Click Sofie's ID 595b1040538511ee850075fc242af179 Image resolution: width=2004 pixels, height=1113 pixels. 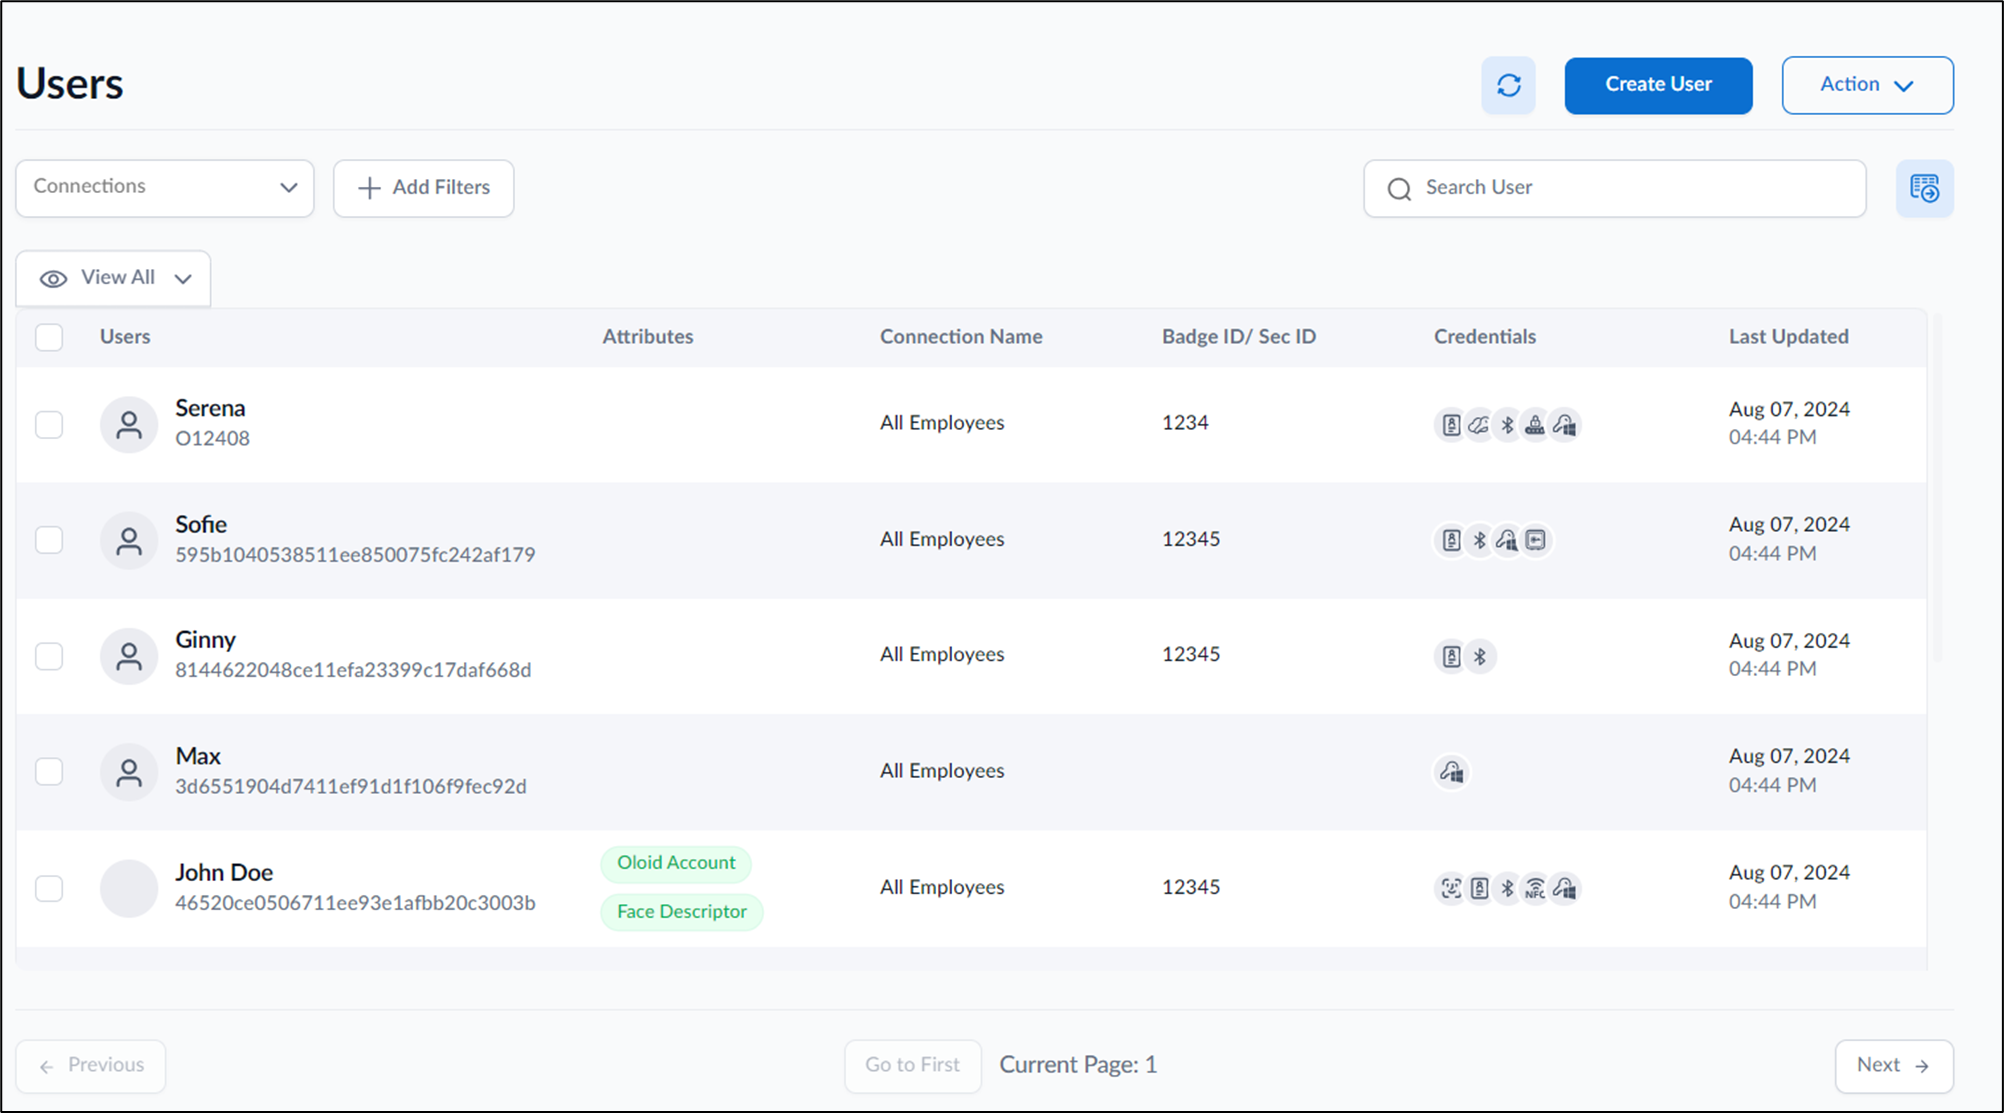click(355, 555)
